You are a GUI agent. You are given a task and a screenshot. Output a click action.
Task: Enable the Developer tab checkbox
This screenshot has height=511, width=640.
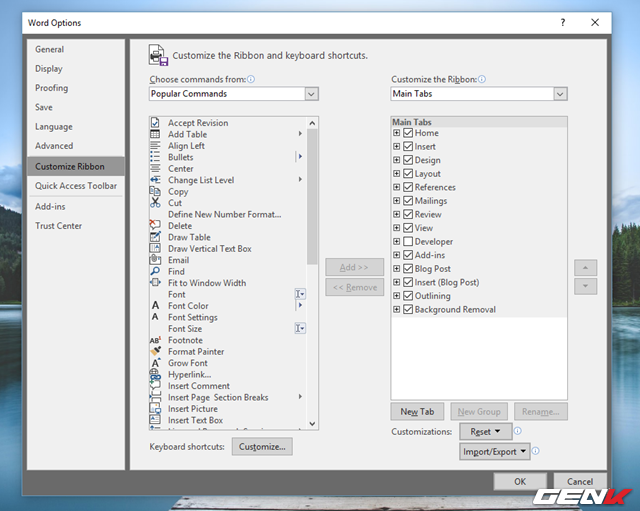pos(408,241)
